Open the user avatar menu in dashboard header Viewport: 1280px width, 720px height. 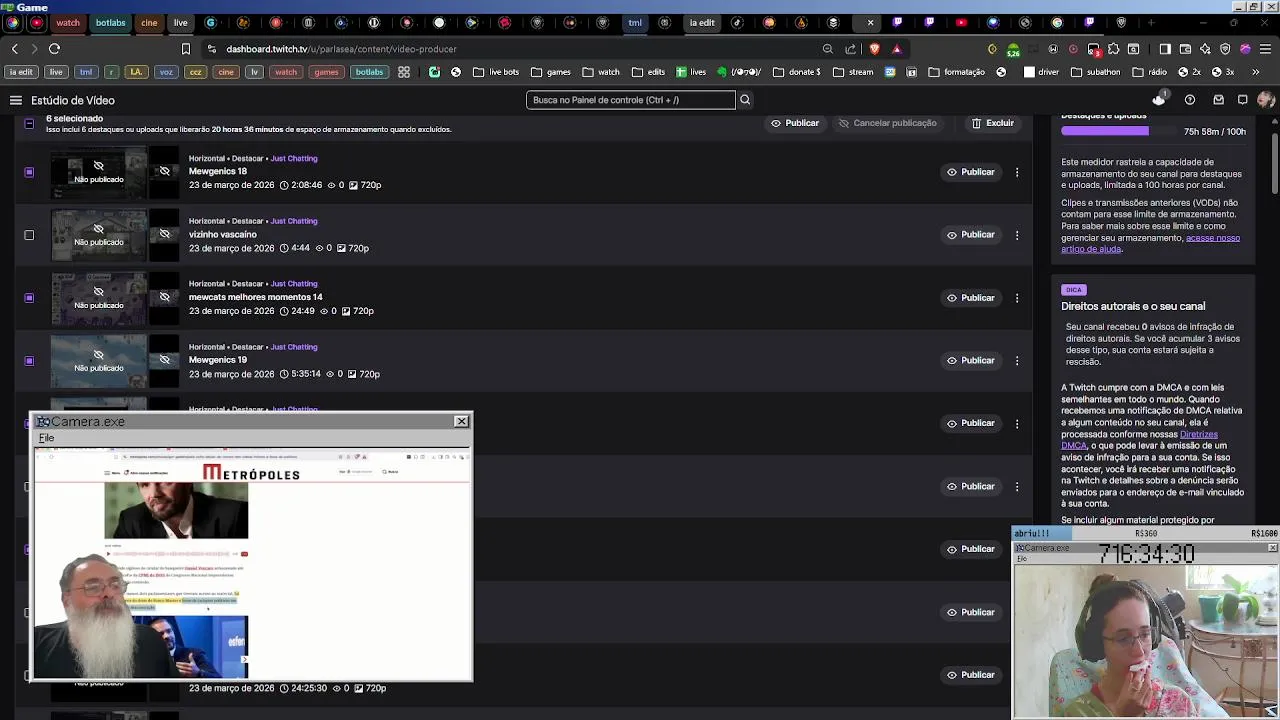(x=1266, y=100)
